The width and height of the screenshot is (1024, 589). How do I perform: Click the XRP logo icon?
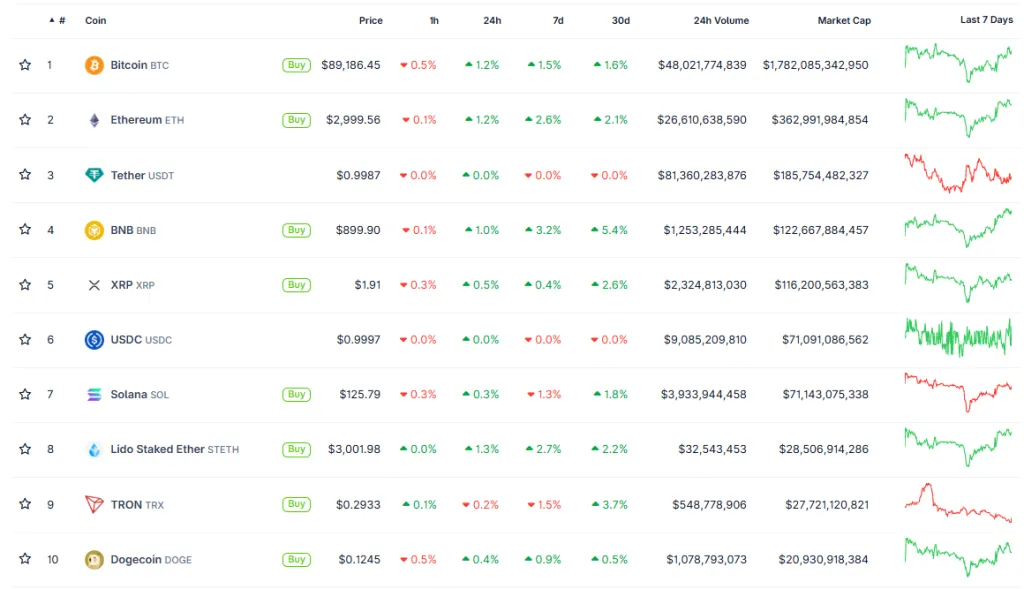click(x=94, y=285)
